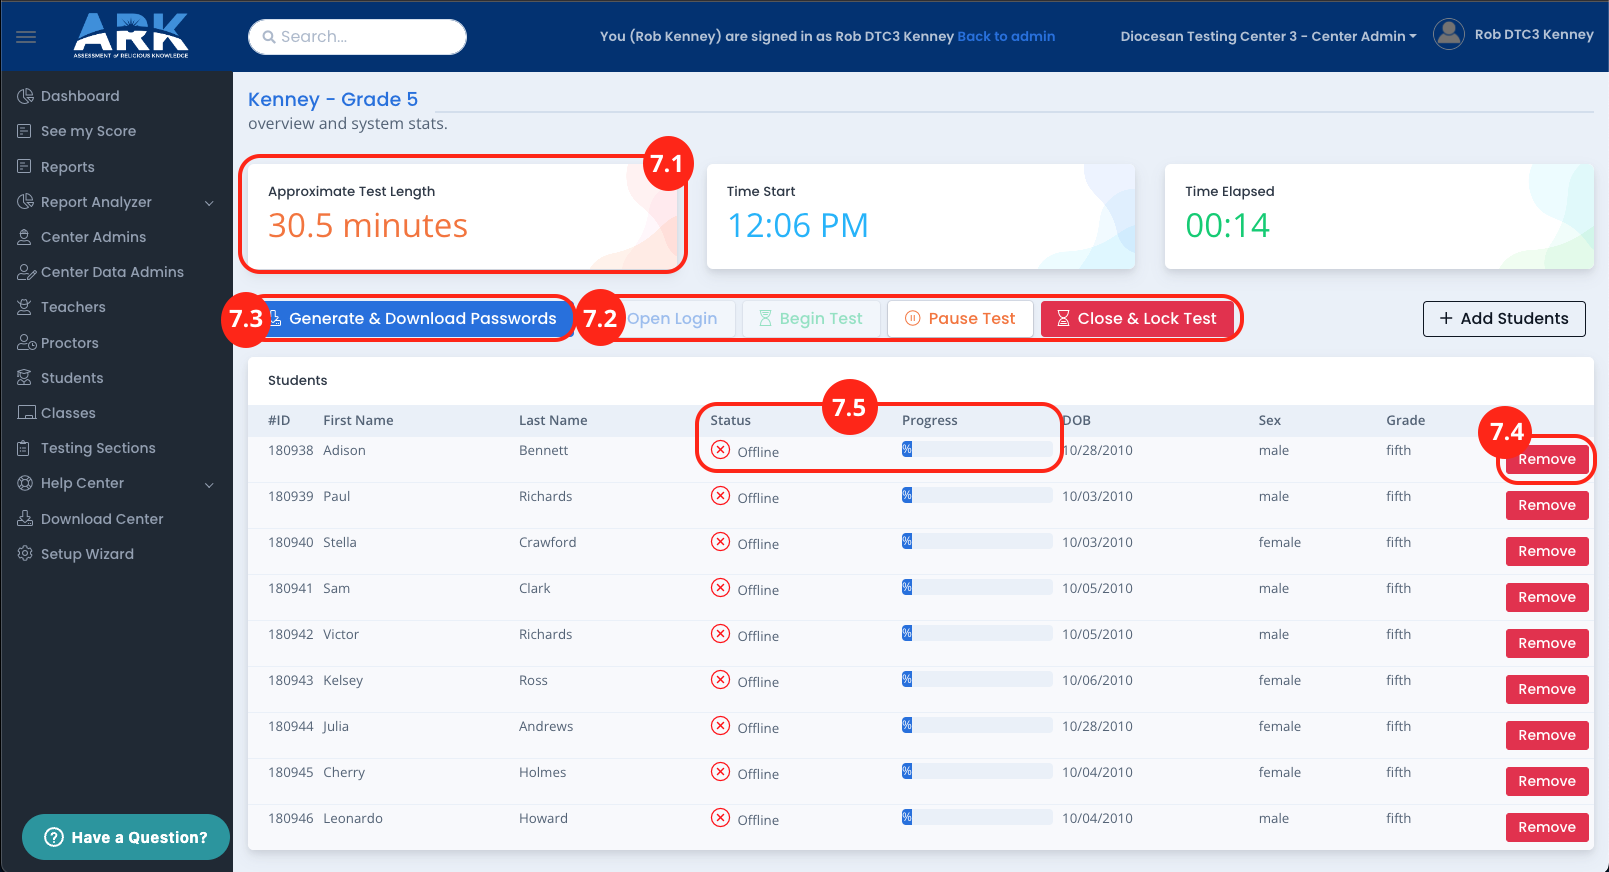
Task: Click the Teachers sidebar icon
Action: point(25,307)
